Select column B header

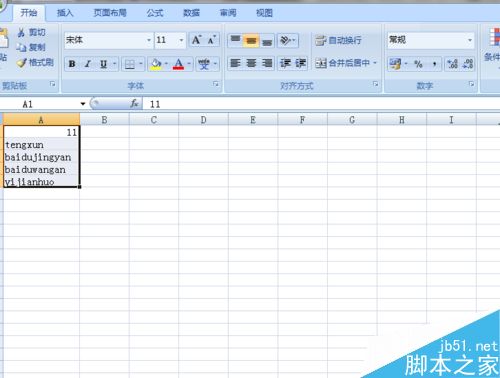coord(104,120)
